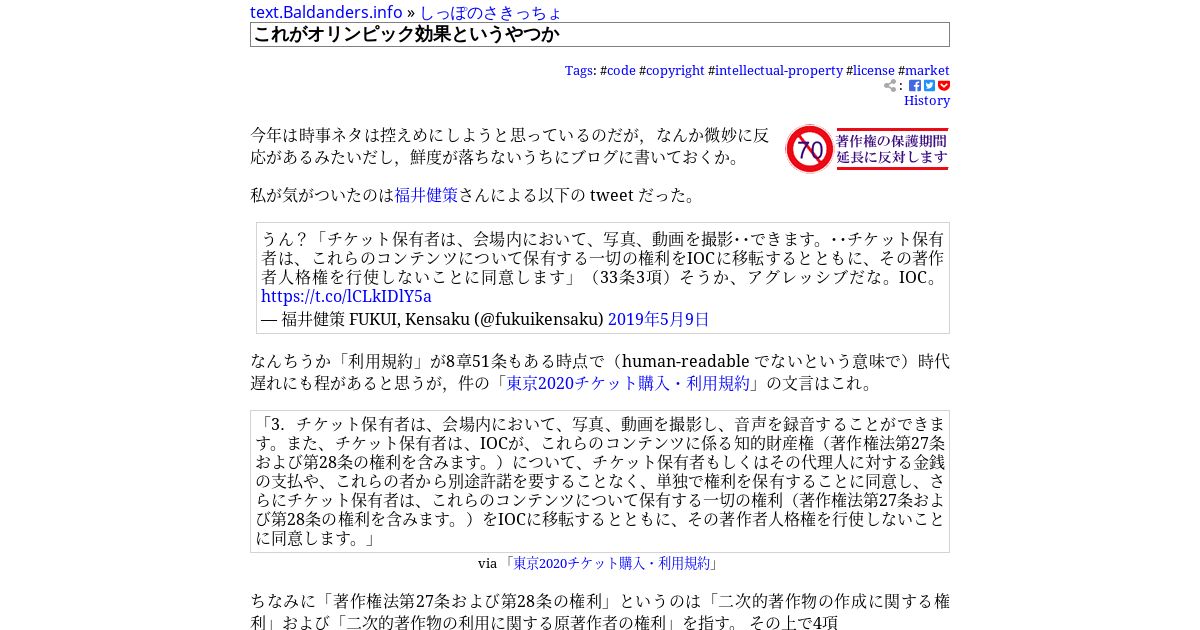1200x630 pixels.
Task: Filter by the copyright tag
Action: click(x=675, y=71)
